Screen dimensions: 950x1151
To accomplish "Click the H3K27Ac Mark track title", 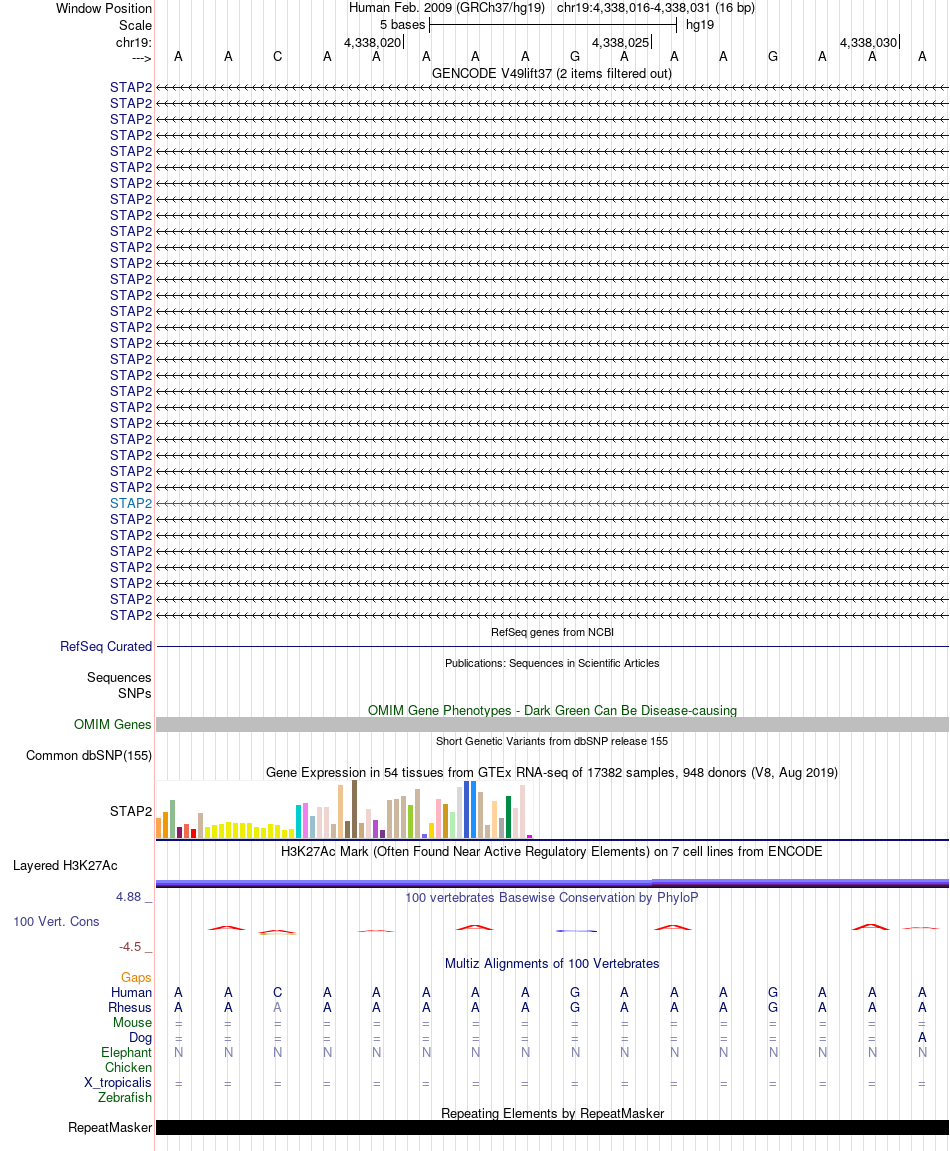I will pyautogui.click(x=552, y=852).
